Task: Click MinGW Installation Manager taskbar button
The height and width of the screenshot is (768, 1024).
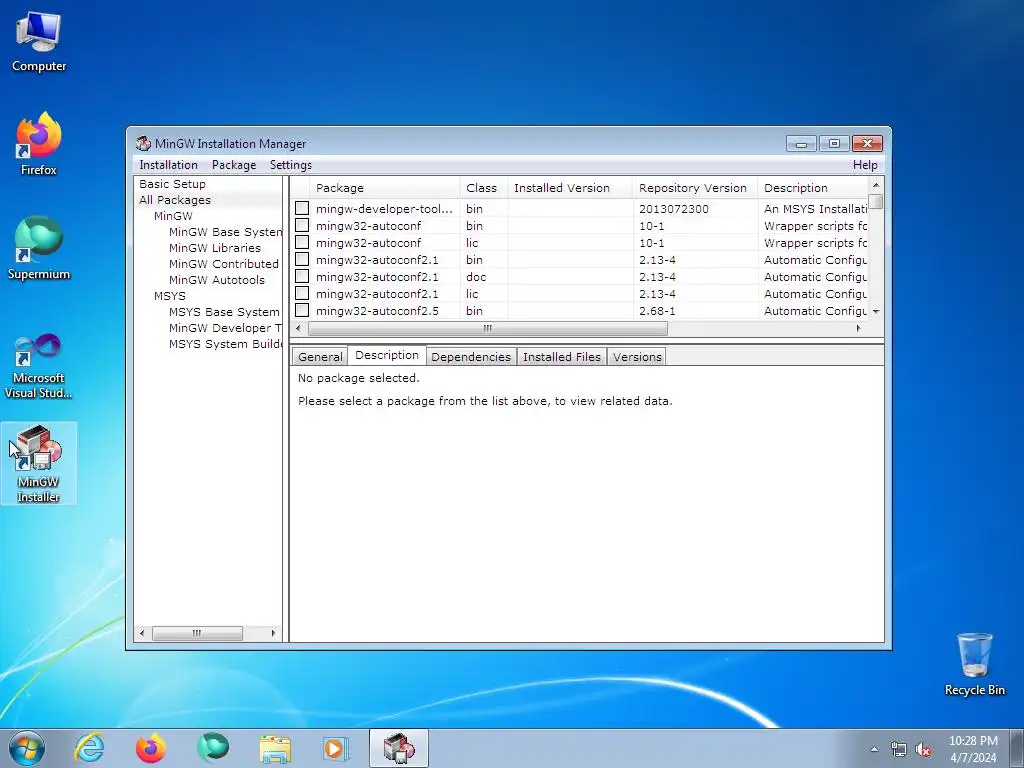Action: pos(399,748)
